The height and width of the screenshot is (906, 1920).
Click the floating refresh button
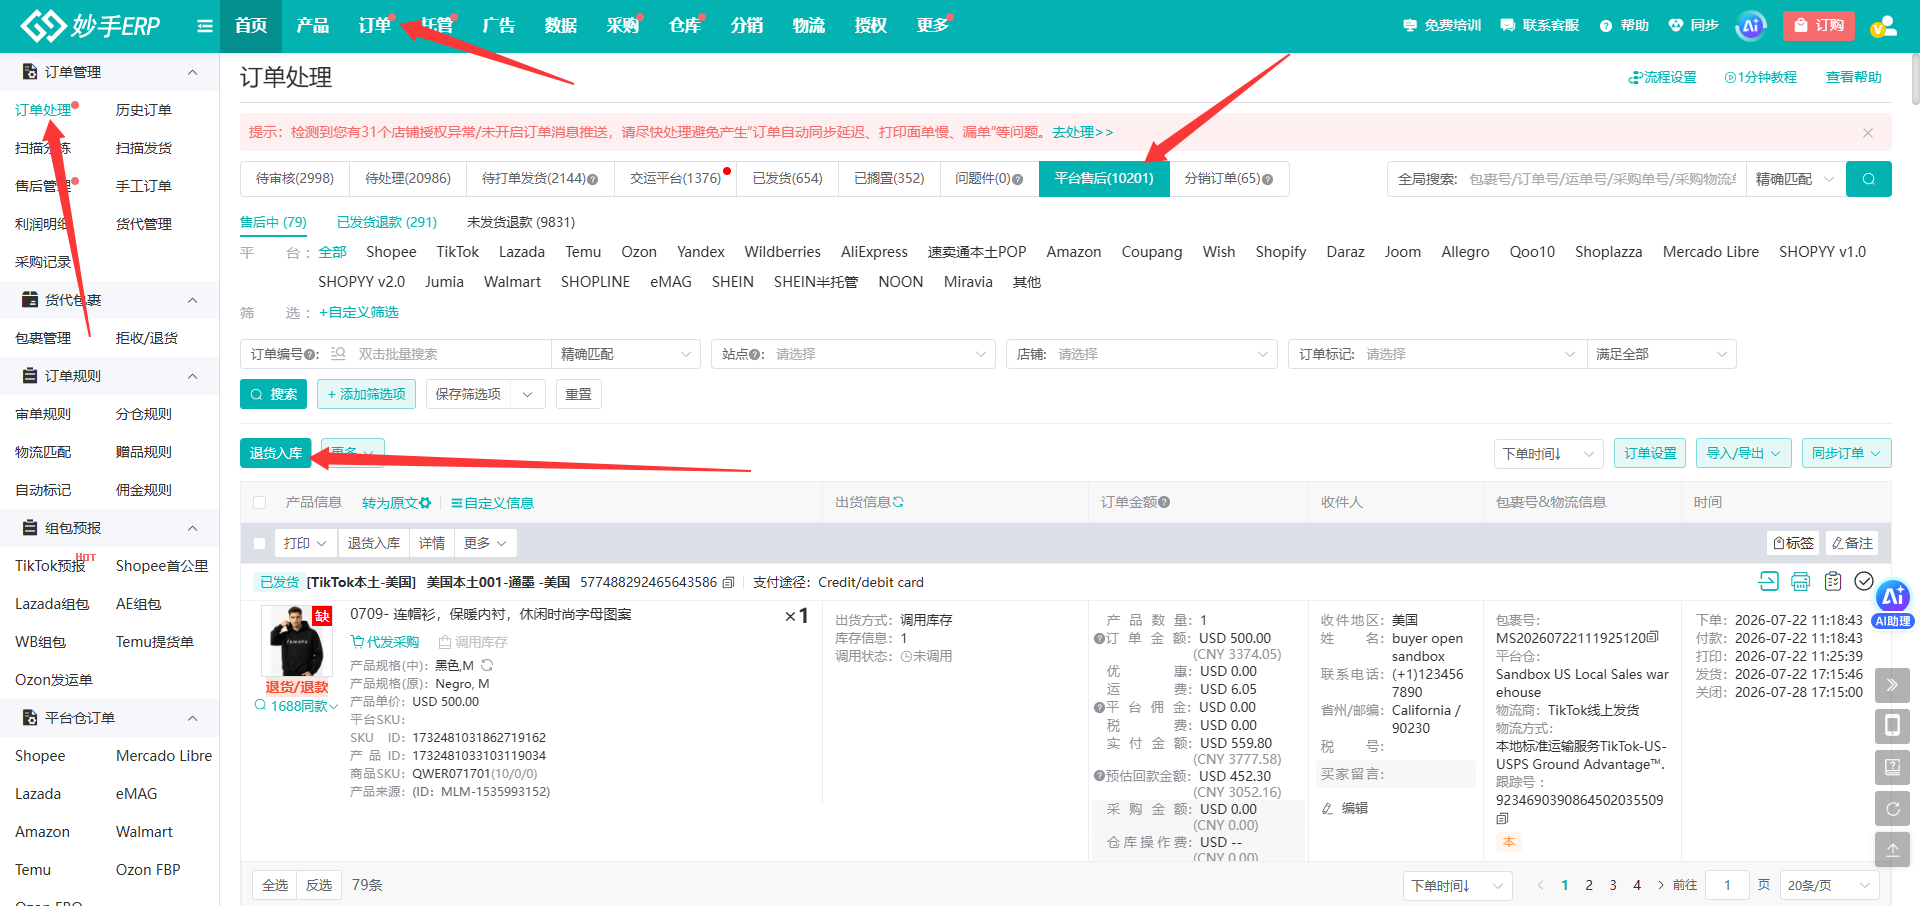tap(1892, 808)
